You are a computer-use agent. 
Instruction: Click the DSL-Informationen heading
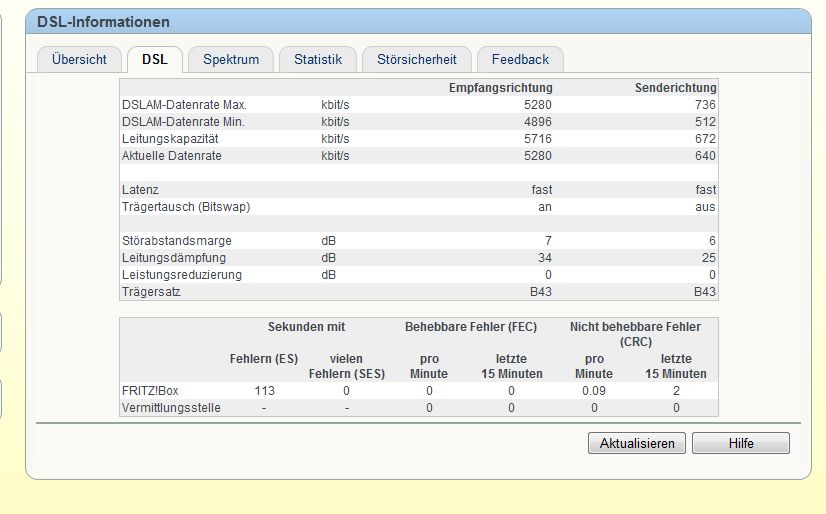(x=103, y=22)
